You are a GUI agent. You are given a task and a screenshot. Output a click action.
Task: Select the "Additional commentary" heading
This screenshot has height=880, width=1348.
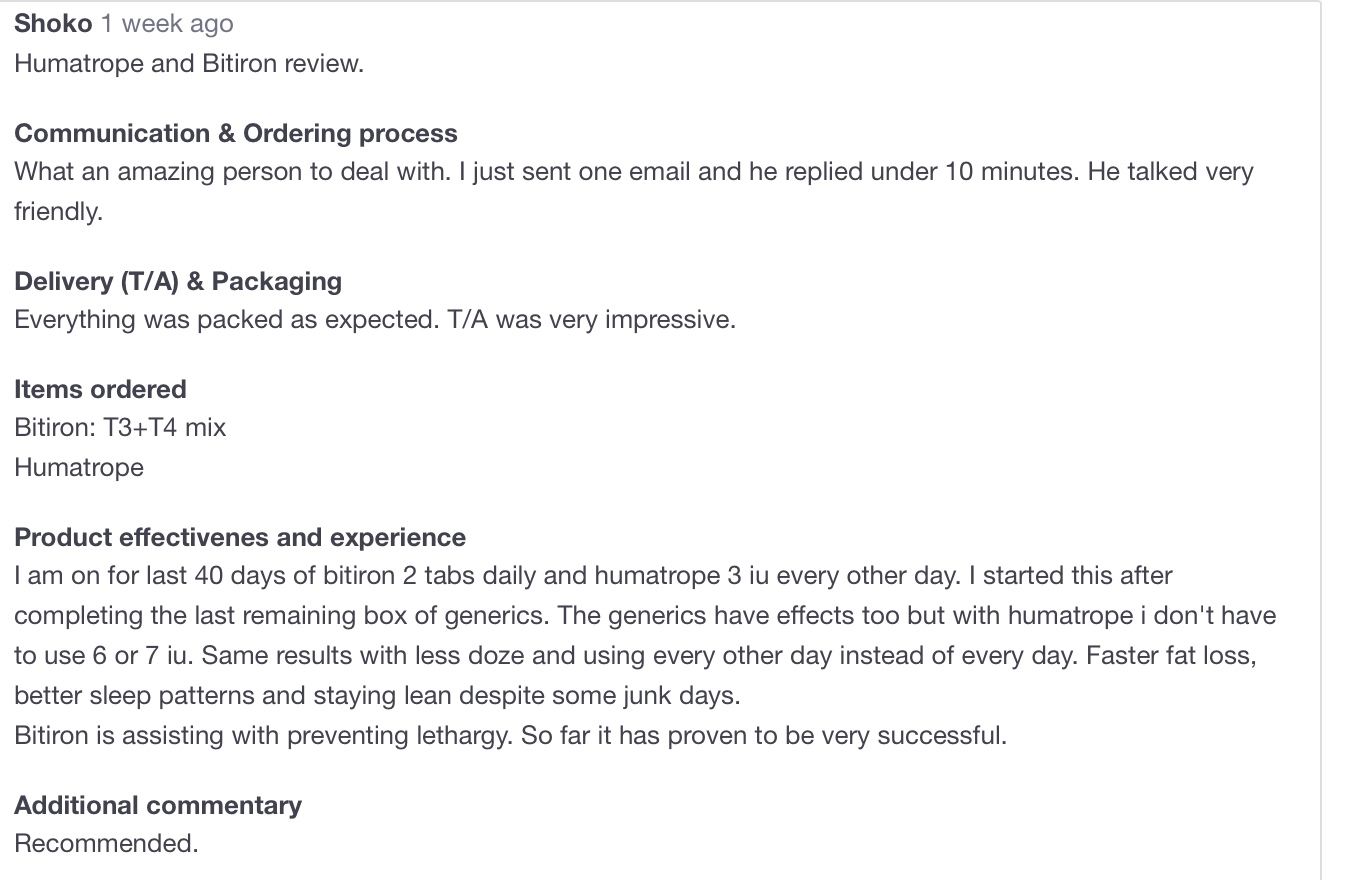click(157, 805)
